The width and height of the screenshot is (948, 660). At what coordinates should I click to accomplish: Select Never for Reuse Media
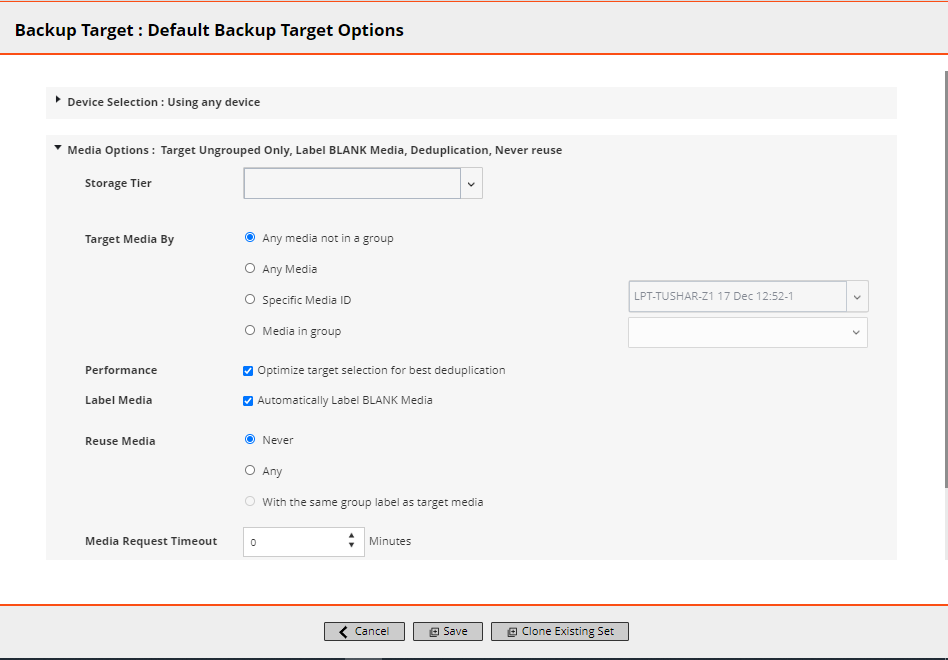[x=250, y=439]
